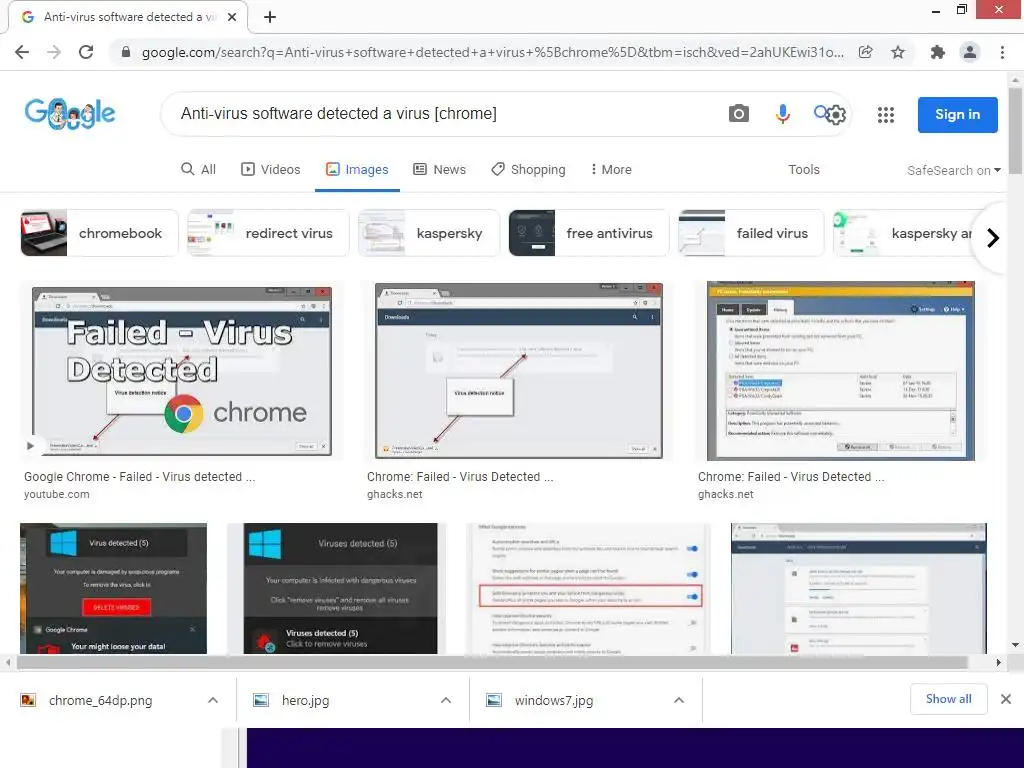Expand options for hero.jpg download

(446, 701)
